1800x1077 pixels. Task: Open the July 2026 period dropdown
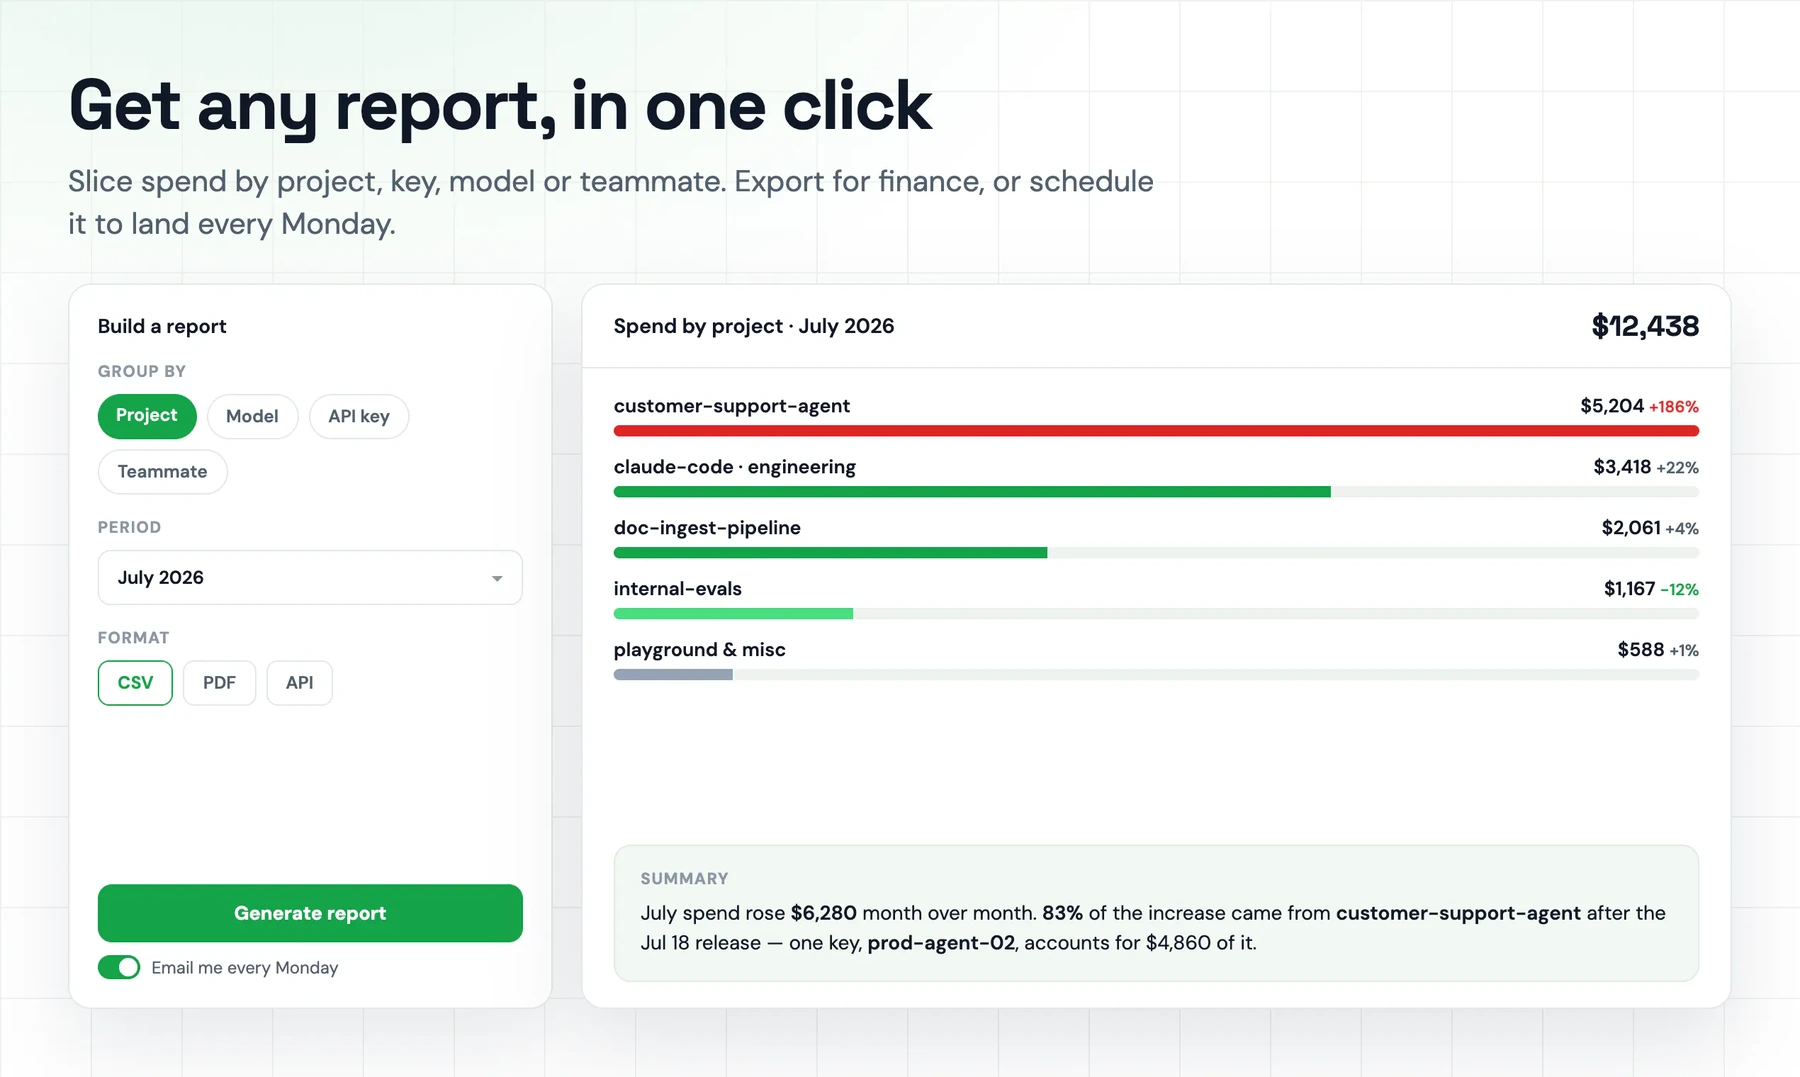pyautogui.click(x=310, y=577)
